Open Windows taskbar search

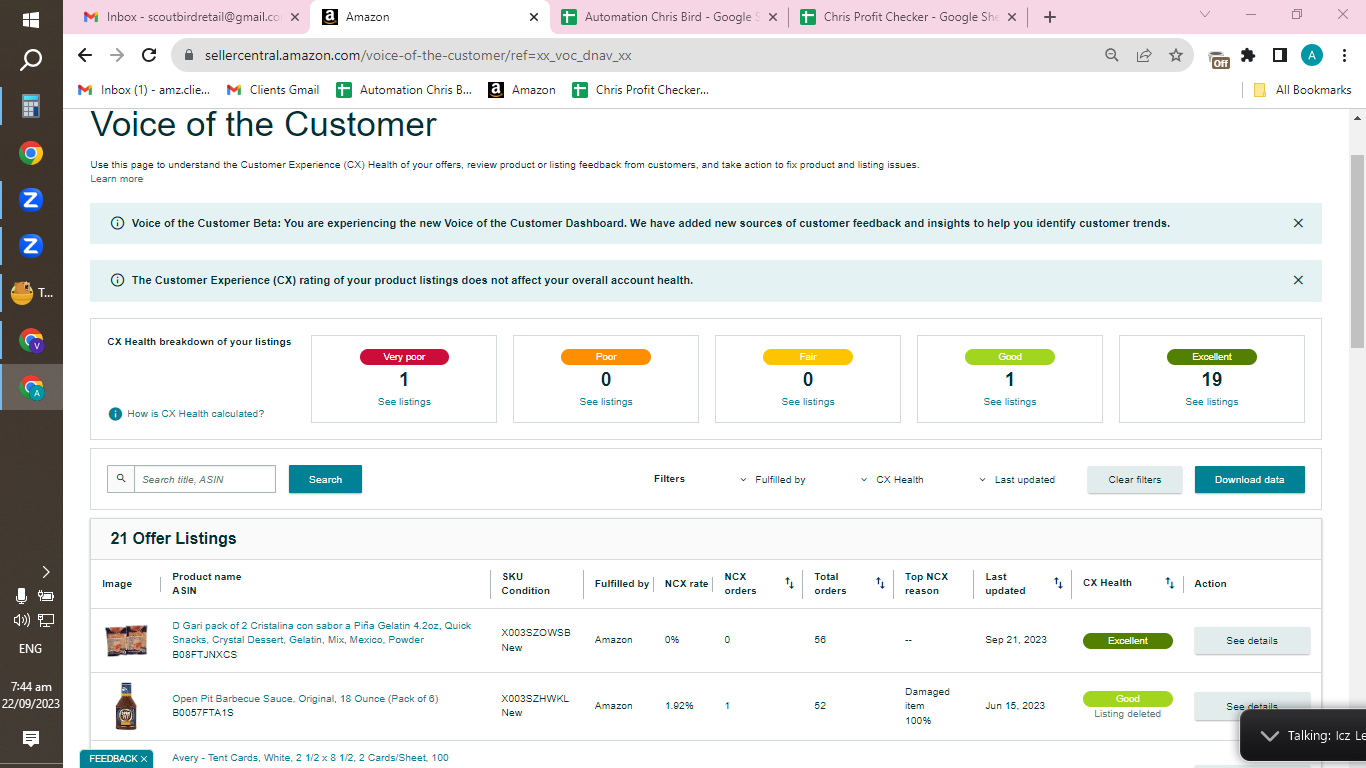31,61
